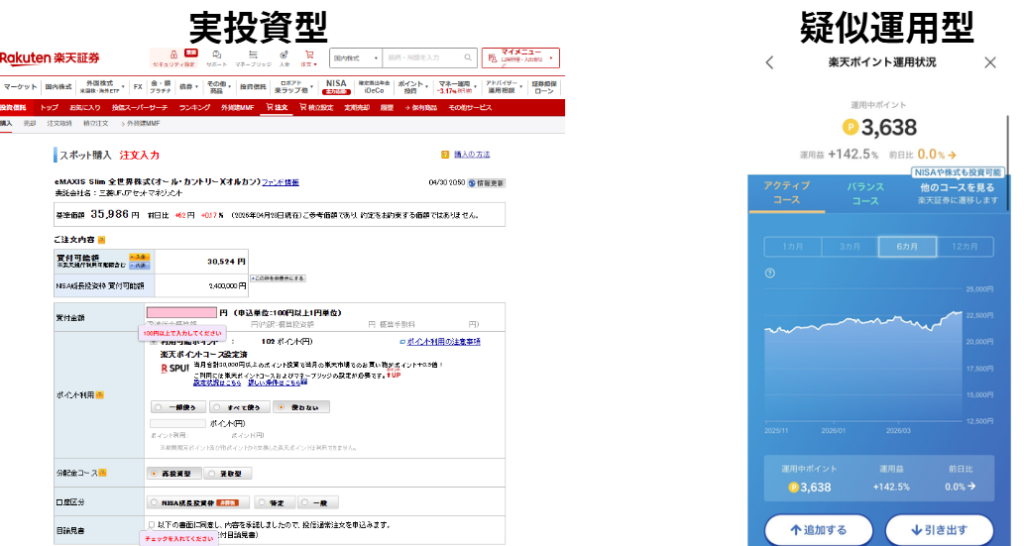The width and height of the screenshot is (1024, 546).
Task: Click the 購入の方法 question mark icon
Action: pos(445,155)
